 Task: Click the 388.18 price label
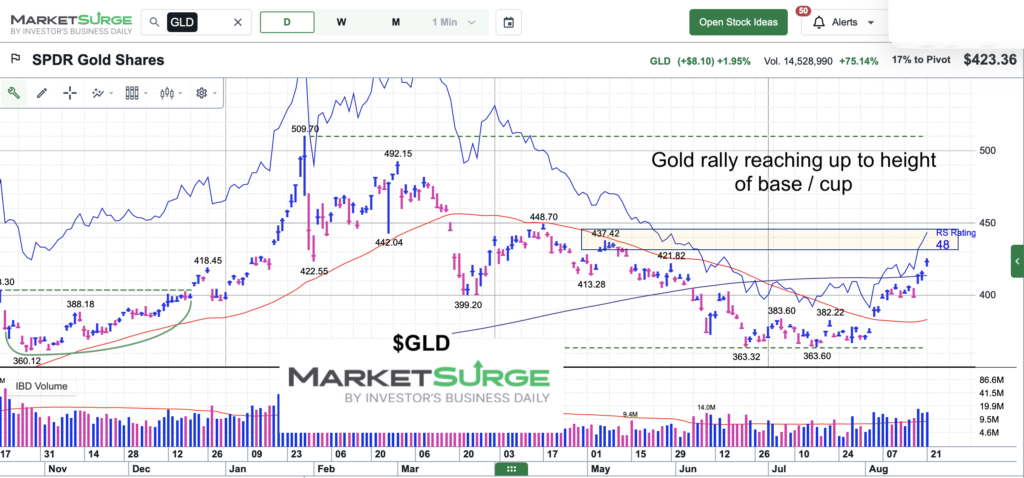(x=80, y=304)
